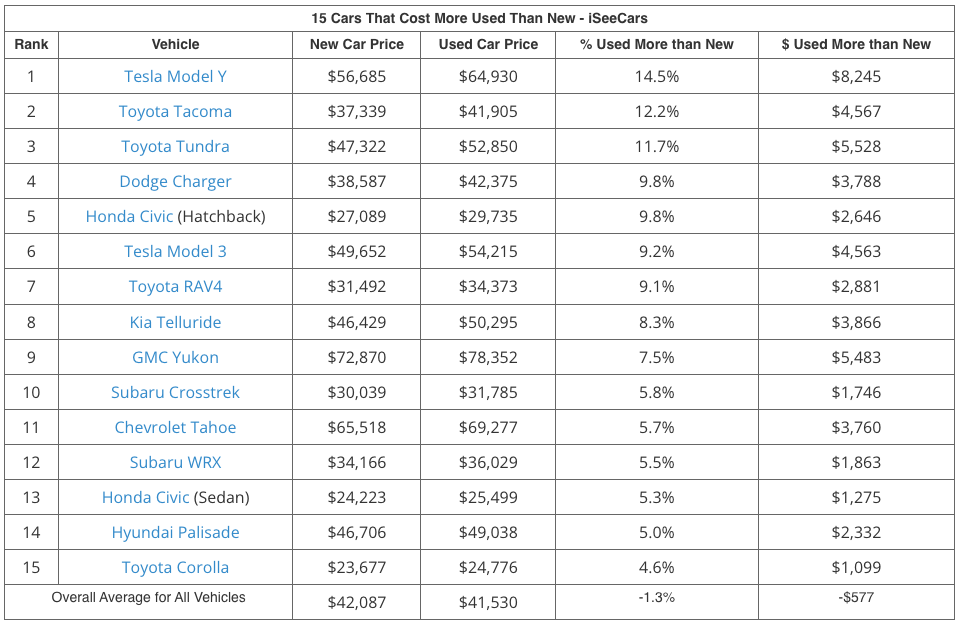
Task: Visit the GMC Yukon link
Action: click(175, 357)
